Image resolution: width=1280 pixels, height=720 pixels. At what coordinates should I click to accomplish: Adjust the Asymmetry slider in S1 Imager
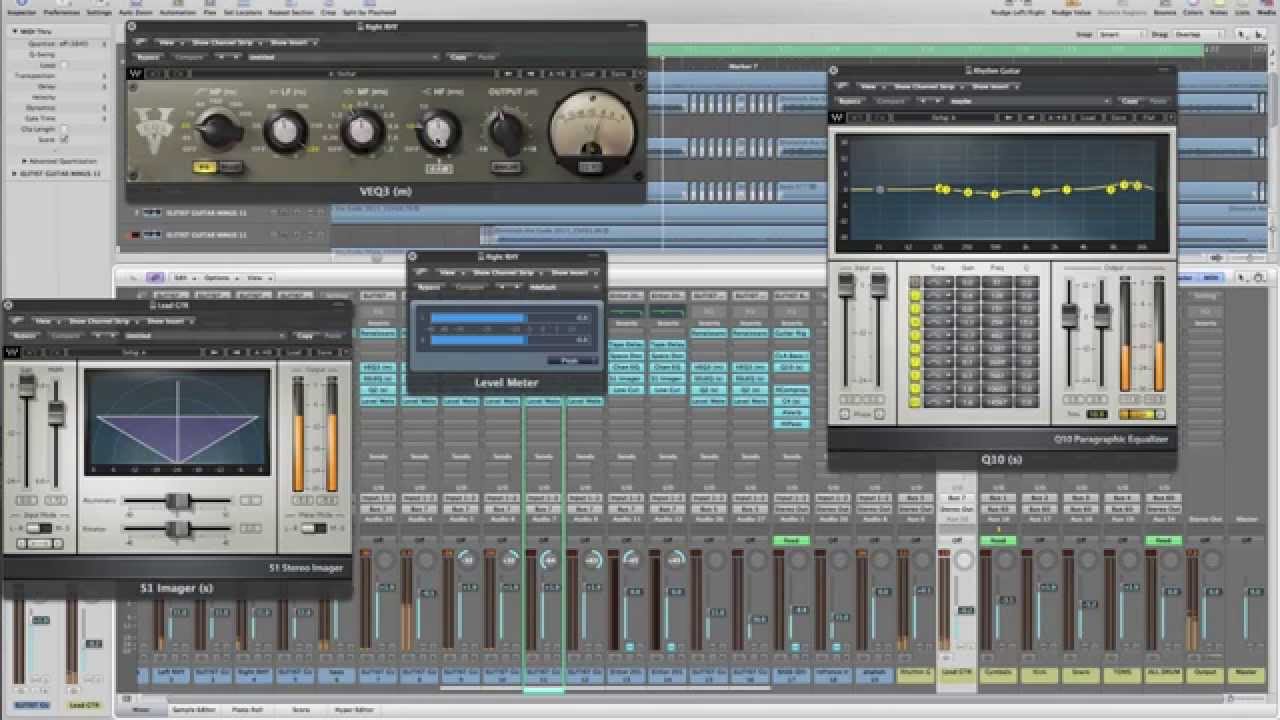pos(178,499)
